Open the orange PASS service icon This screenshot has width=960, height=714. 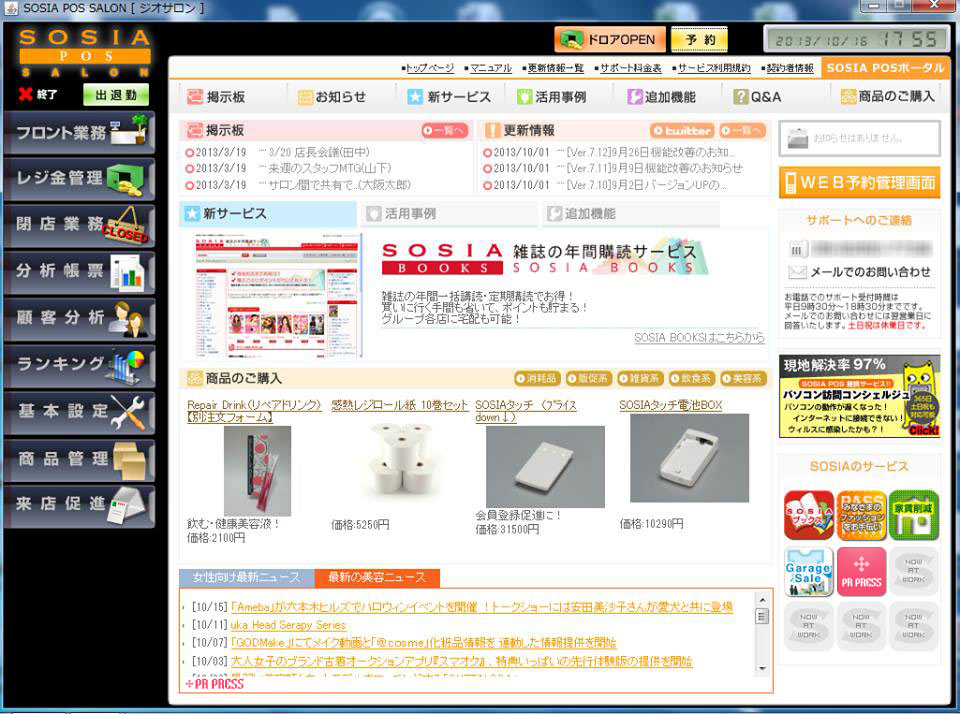tap(861, 515)
